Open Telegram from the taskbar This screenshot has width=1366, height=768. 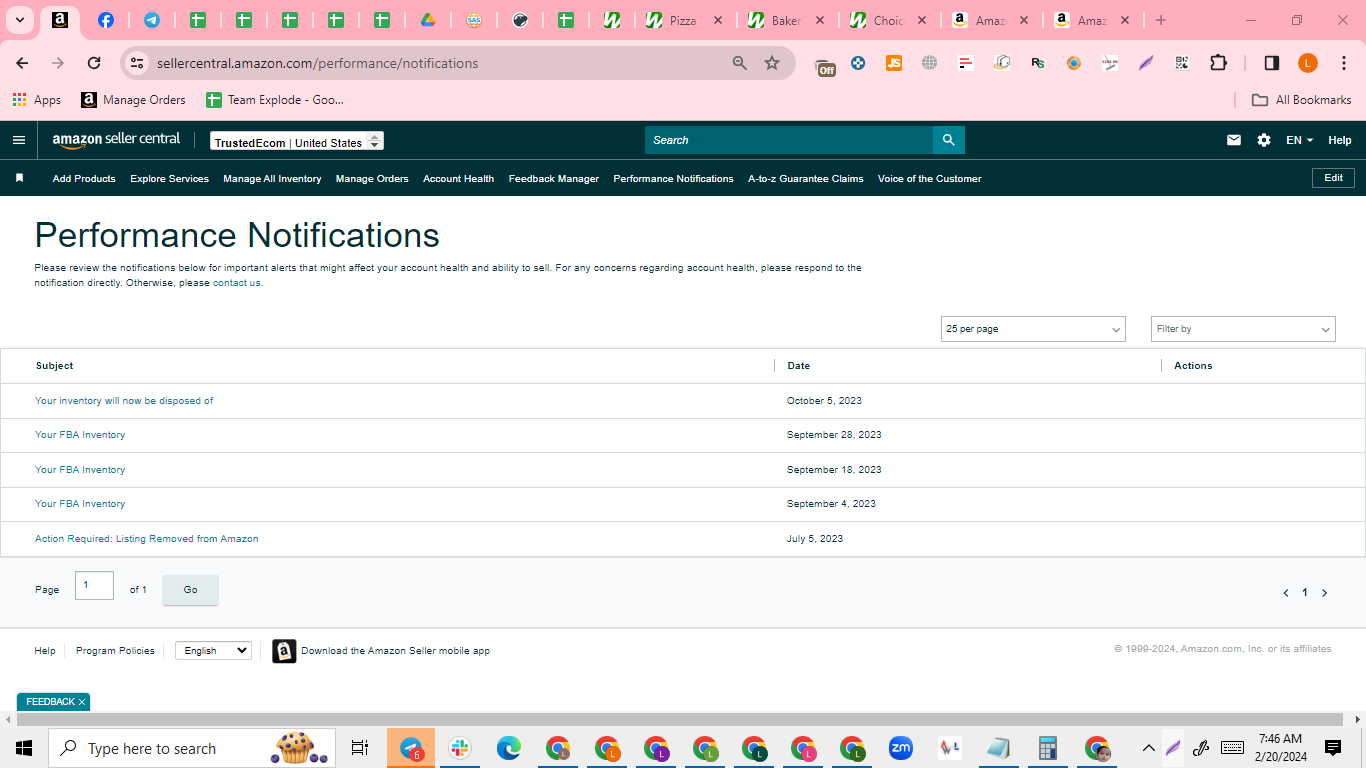(411, 748)
